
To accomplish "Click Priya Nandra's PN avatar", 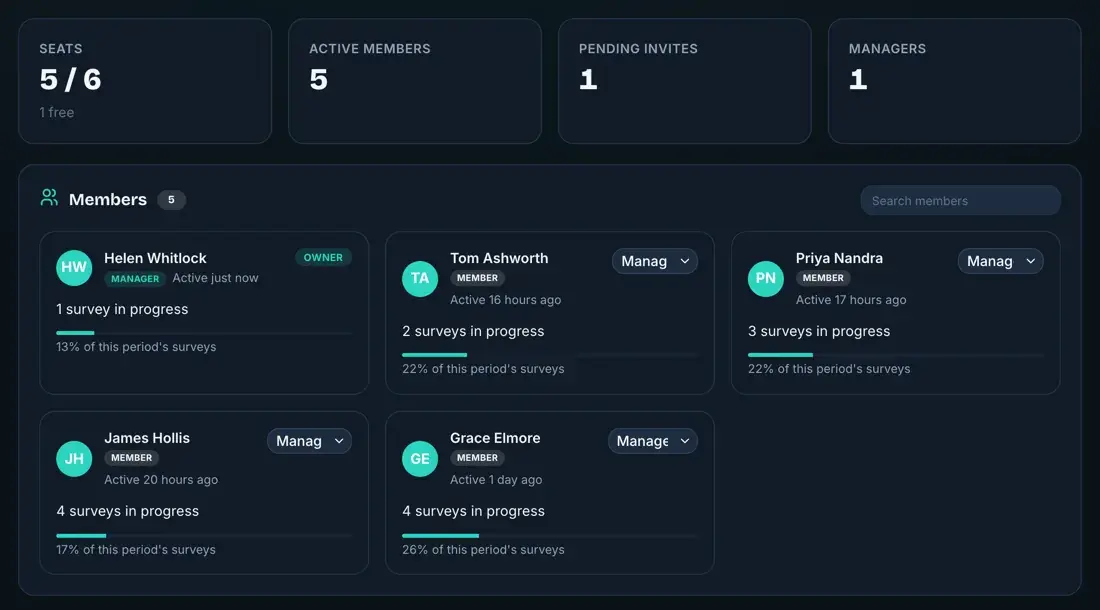I will point(766,278).
